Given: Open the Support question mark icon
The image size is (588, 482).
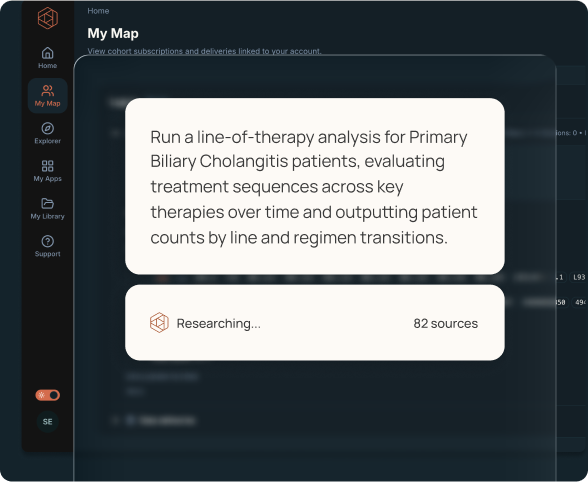Looking at the screenshot, I should point(48,241).
